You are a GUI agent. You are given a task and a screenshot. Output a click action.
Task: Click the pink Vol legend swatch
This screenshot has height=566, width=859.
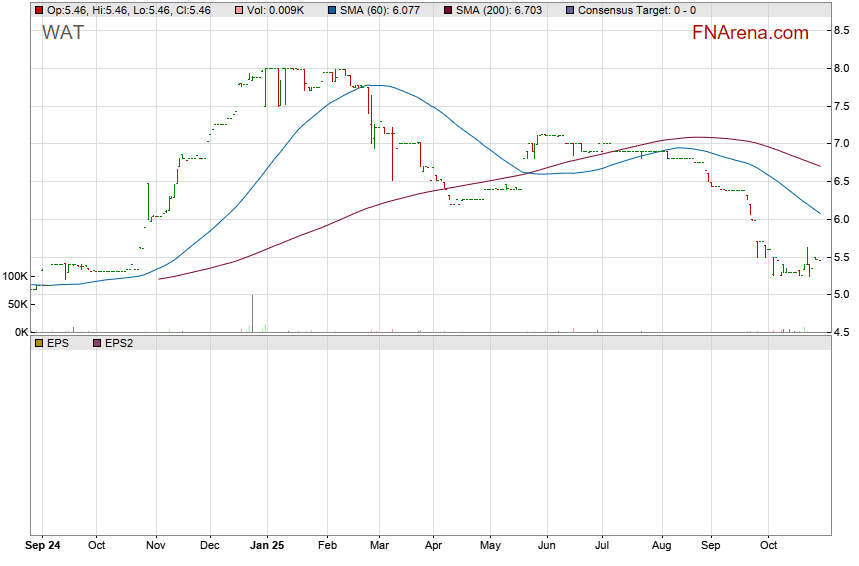point(238,10)
